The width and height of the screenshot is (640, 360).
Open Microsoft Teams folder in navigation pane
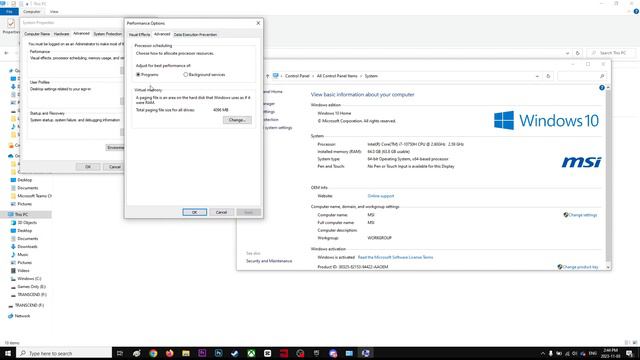click(x=34, y=196)
